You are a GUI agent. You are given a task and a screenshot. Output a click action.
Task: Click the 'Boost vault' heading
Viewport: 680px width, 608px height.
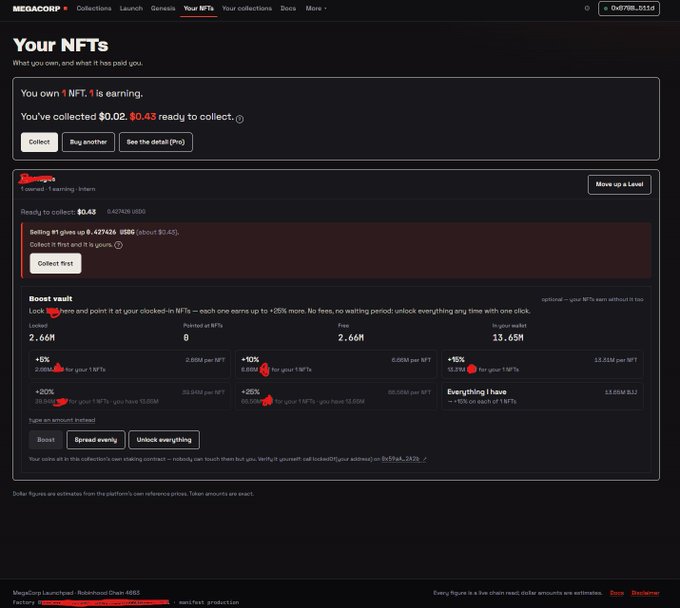point(51,298)
